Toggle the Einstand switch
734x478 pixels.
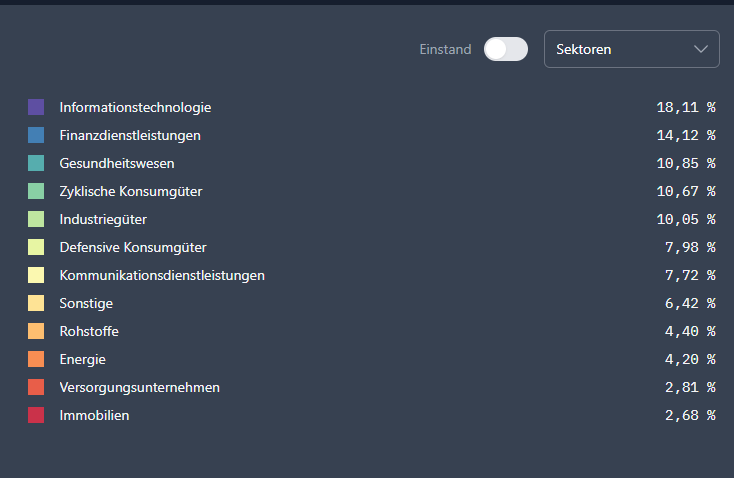tap(505, 49)
